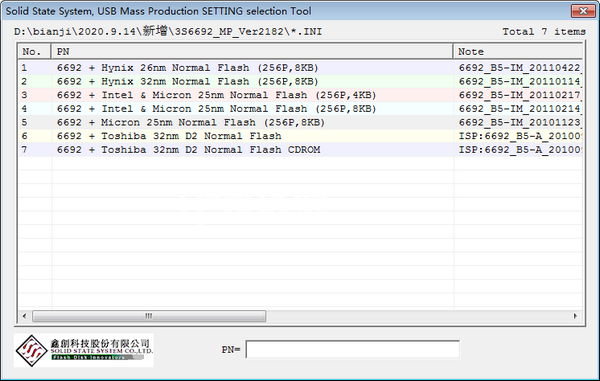Pick Toshiba 32nm D2 Normal Flash row 6
Screen dimensions: 600x381
coord(300,136)
